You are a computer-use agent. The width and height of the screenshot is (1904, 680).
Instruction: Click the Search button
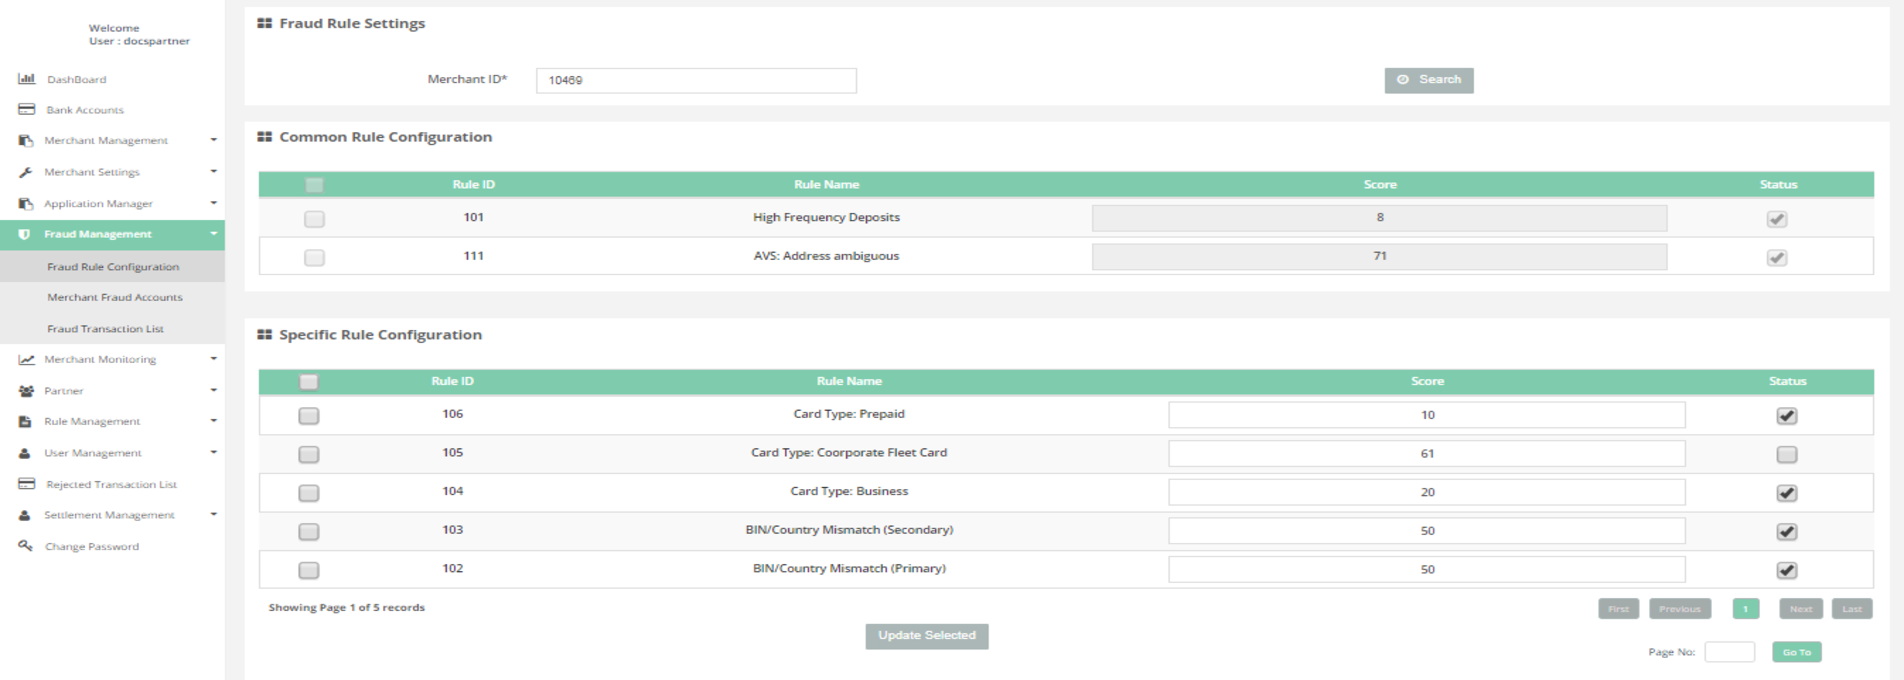(x=1428, y=80)
